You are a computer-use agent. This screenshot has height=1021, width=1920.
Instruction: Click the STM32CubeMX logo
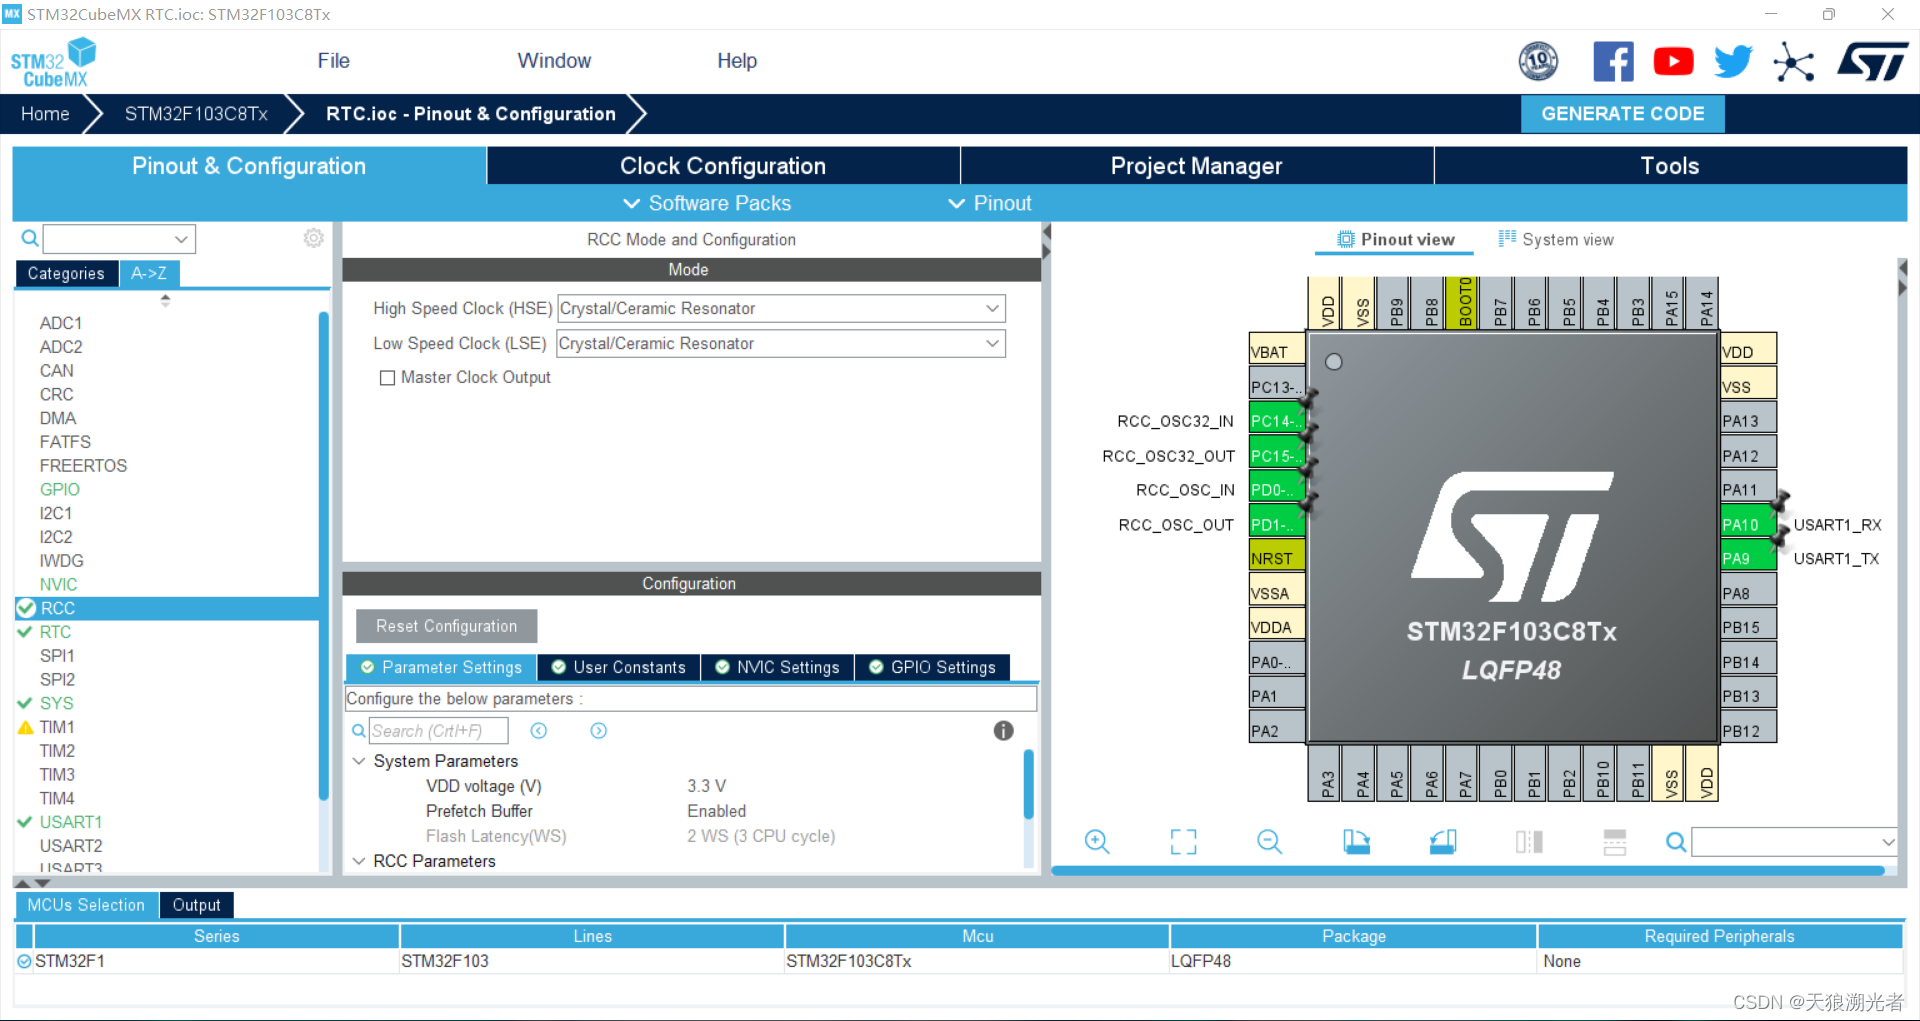tap(53, 62)
